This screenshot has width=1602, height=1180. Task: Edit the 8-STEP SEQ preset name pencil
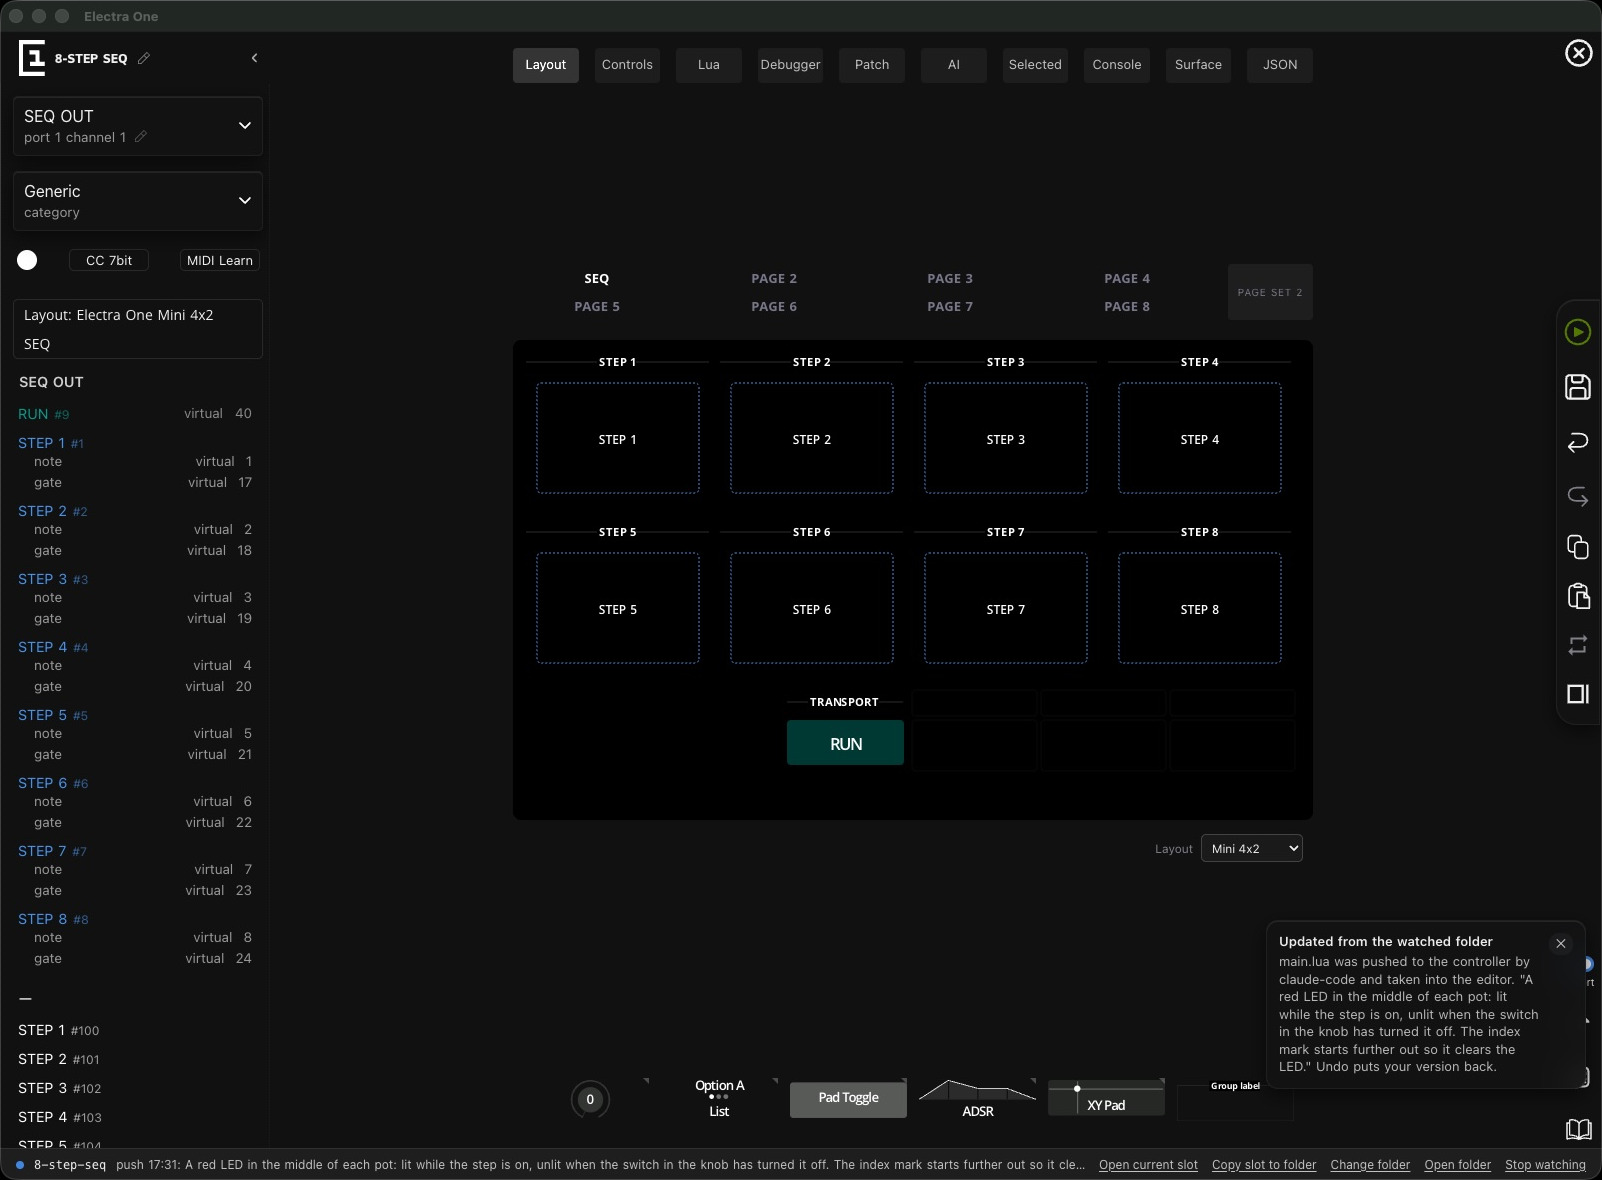point(144,58)
